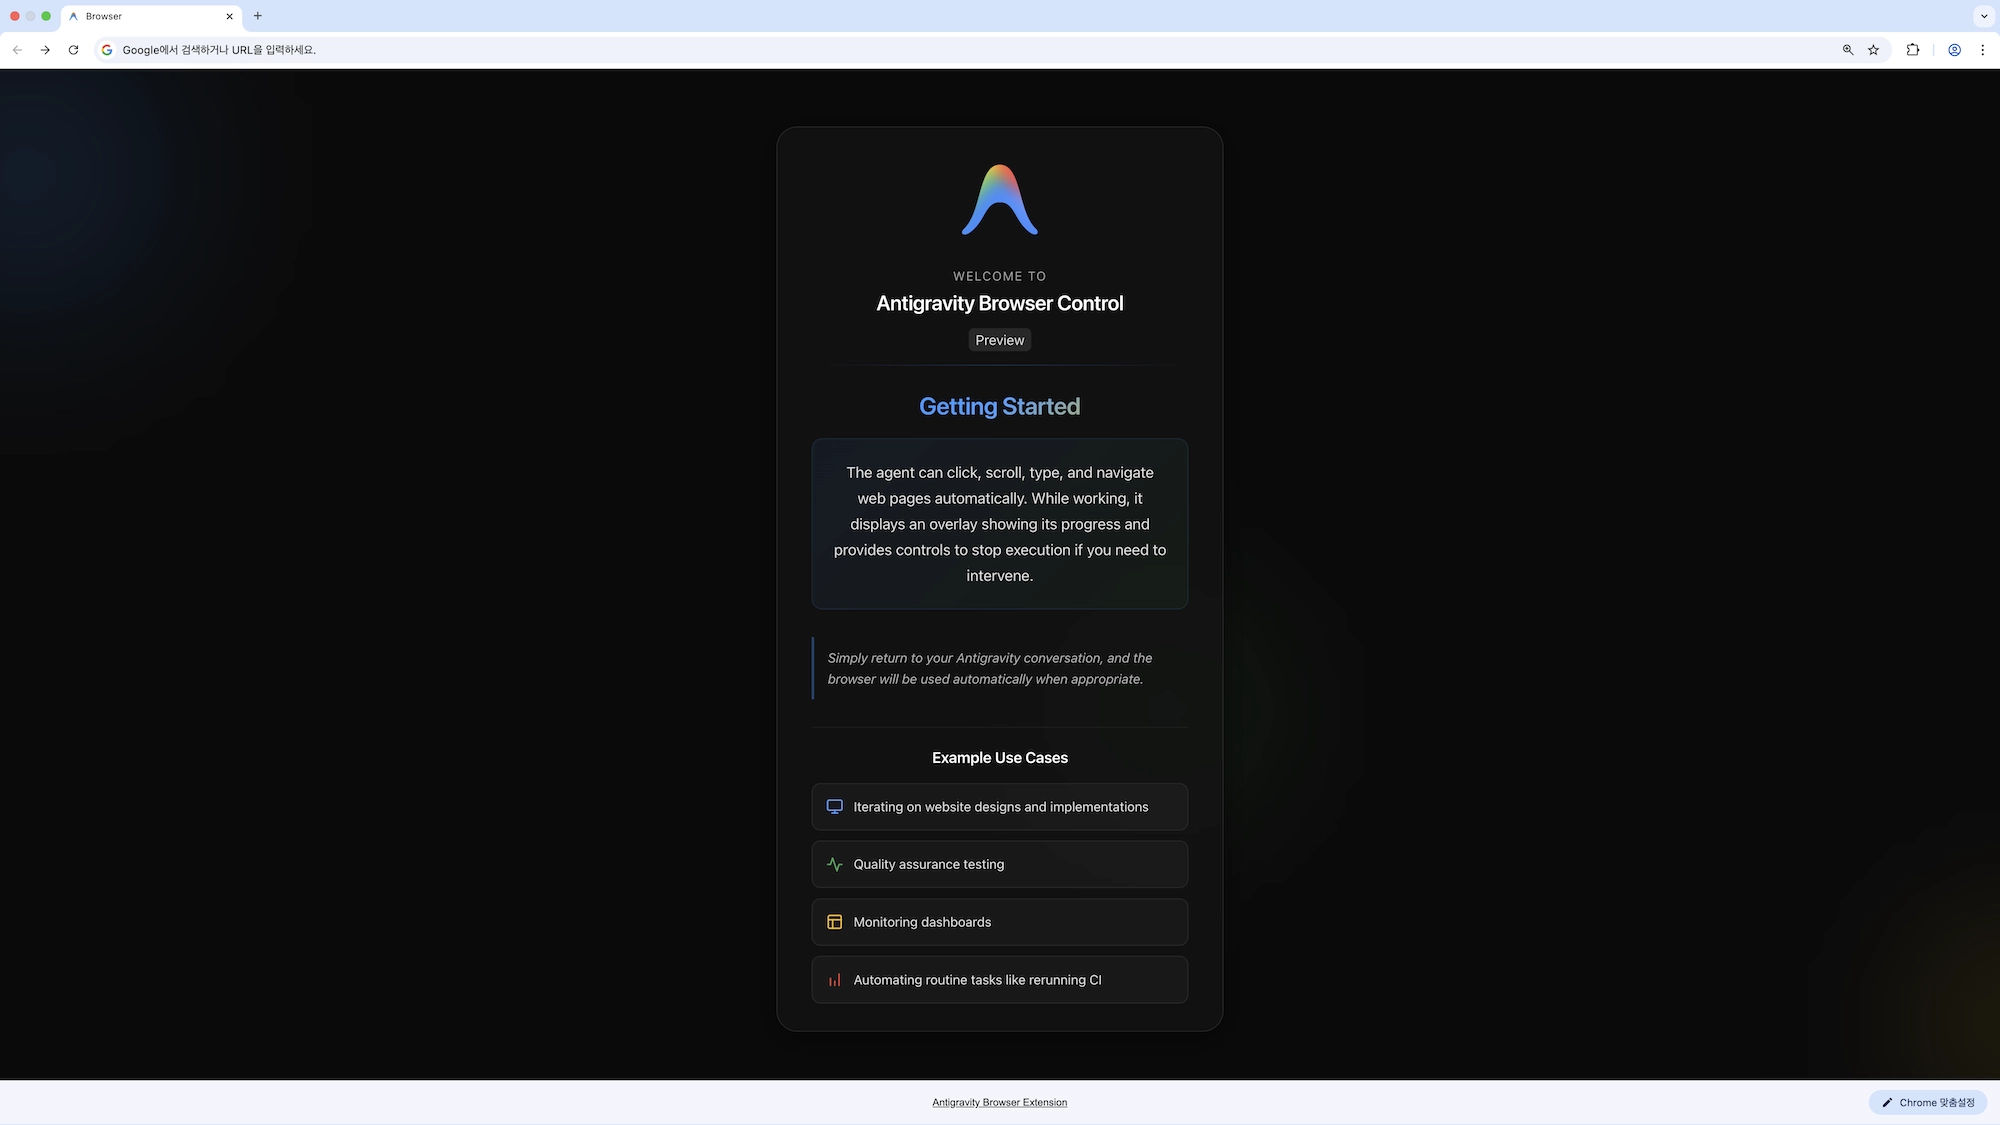Reload the page with the refresh icon
Viewport: 2000px width, 1125px height.
click(x=72, y=49)
